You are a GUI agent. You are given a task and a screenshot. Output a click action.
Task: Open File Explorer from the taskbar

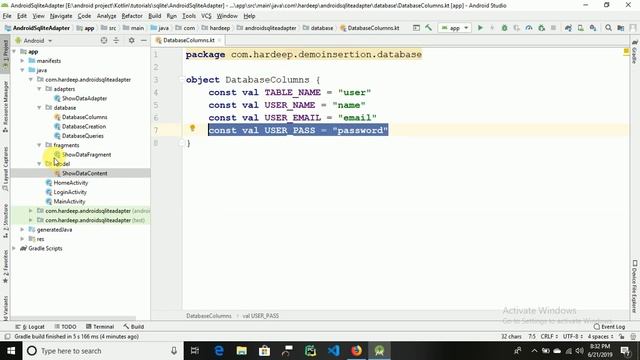coord(242,351)
